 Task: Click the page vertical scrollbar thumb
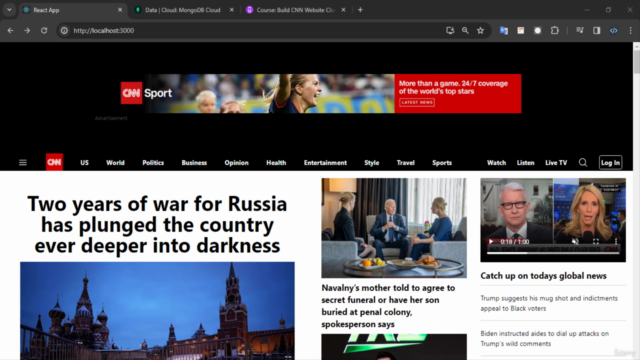point(636,62)
